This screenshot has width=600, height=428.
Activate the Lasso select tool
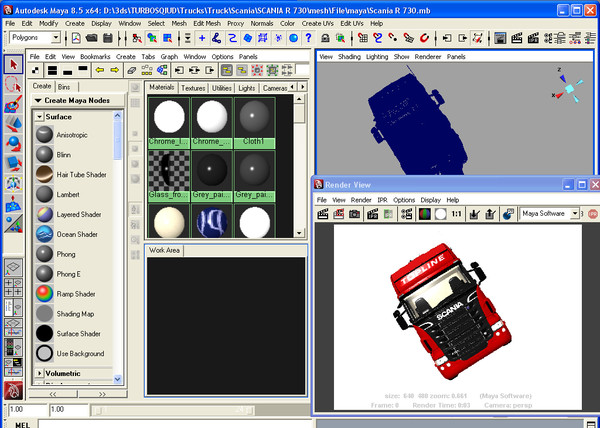click(14, 84)
